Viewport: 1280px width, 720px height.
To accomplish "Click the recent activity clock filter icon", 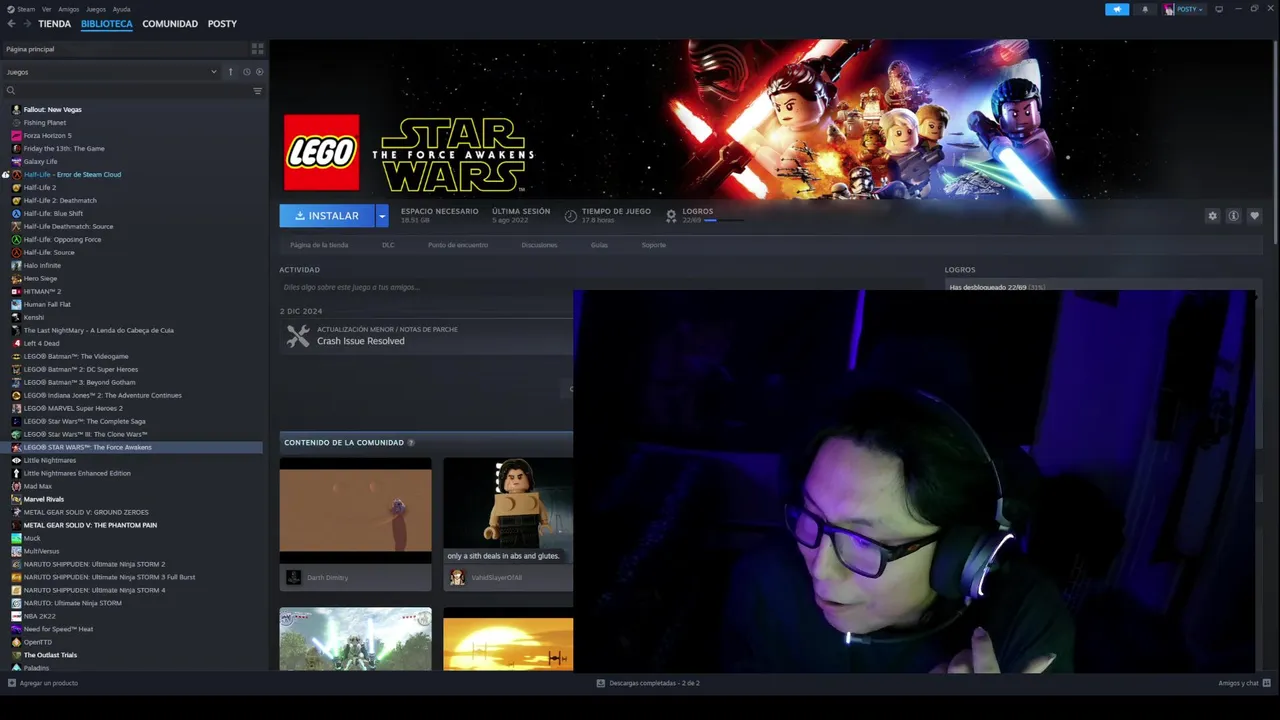I will tap(246, 72).
